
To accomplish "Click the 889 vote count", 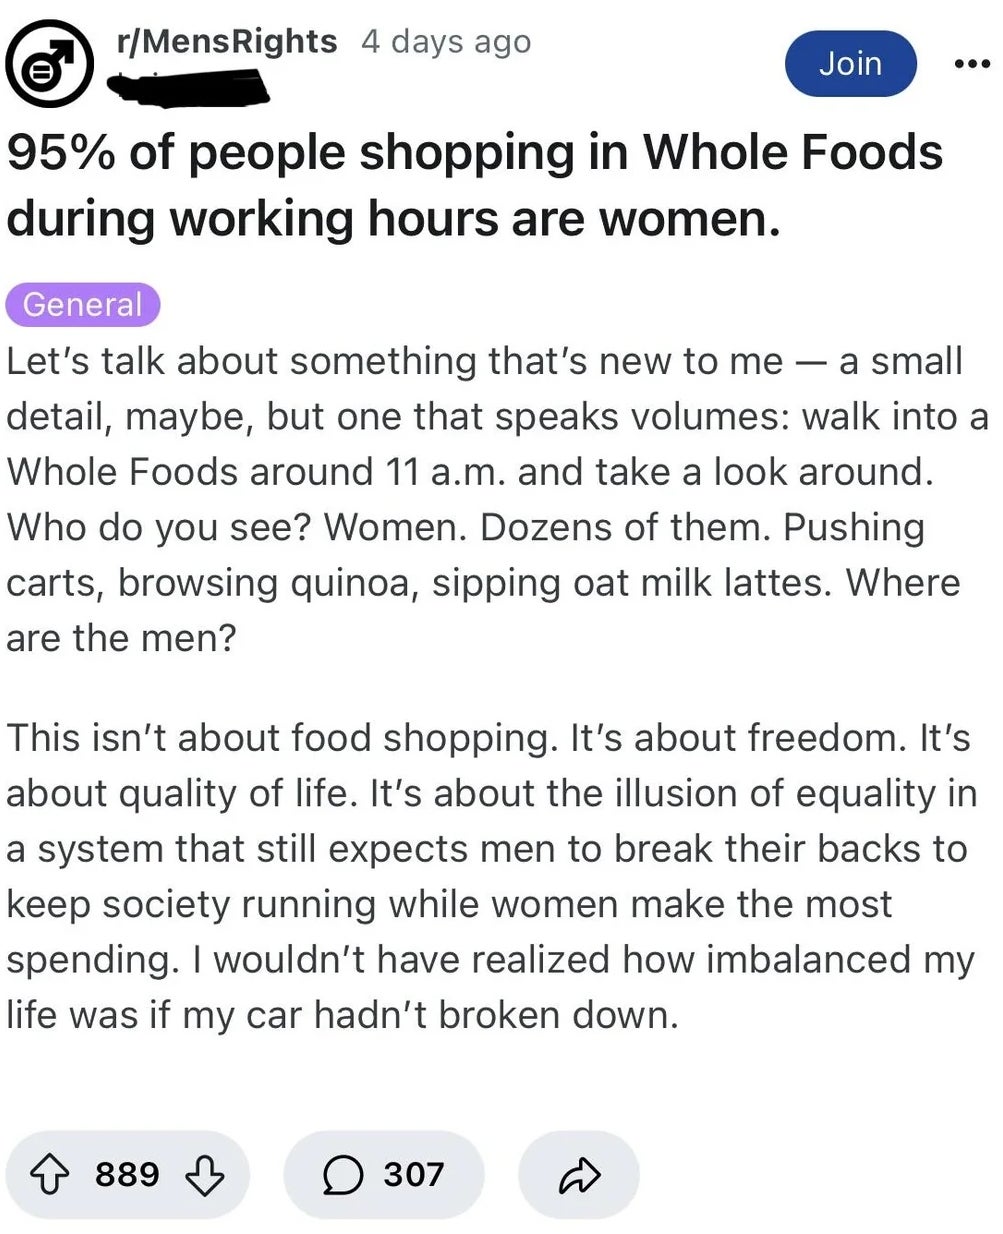I will pyautogui.click(x=127, y=1175).
